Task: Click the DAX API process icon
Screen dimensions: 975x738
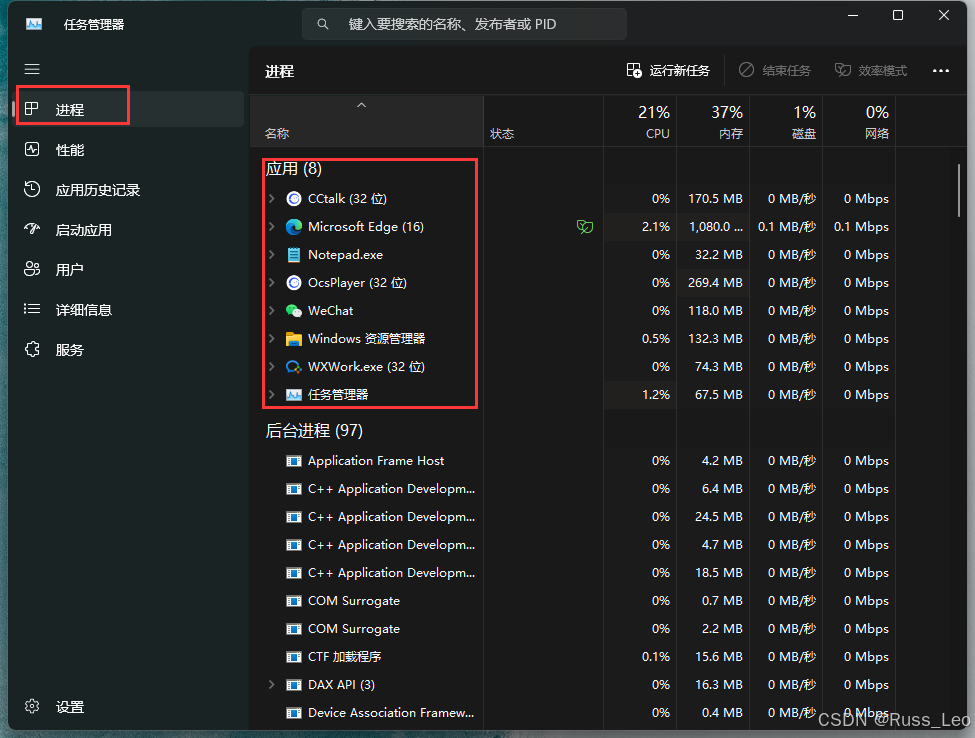Action: tap(293, 685)
